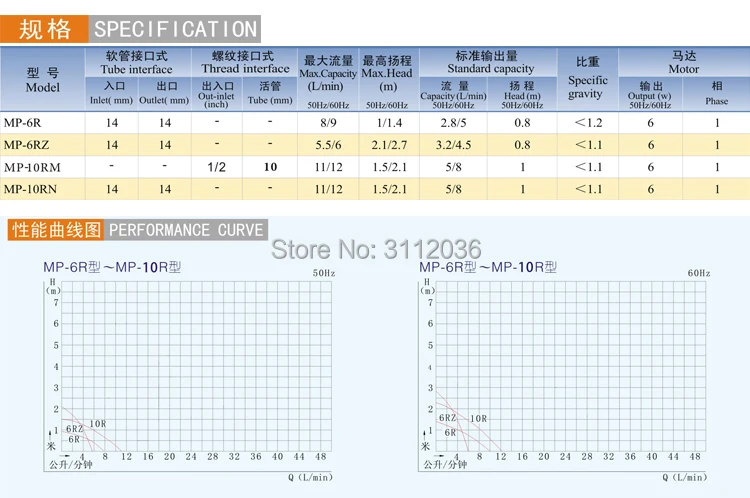Click the "6RZ" curve label in the 50Hz chart
The height and width of the screenshot is (498, 750).
[74, 429]
